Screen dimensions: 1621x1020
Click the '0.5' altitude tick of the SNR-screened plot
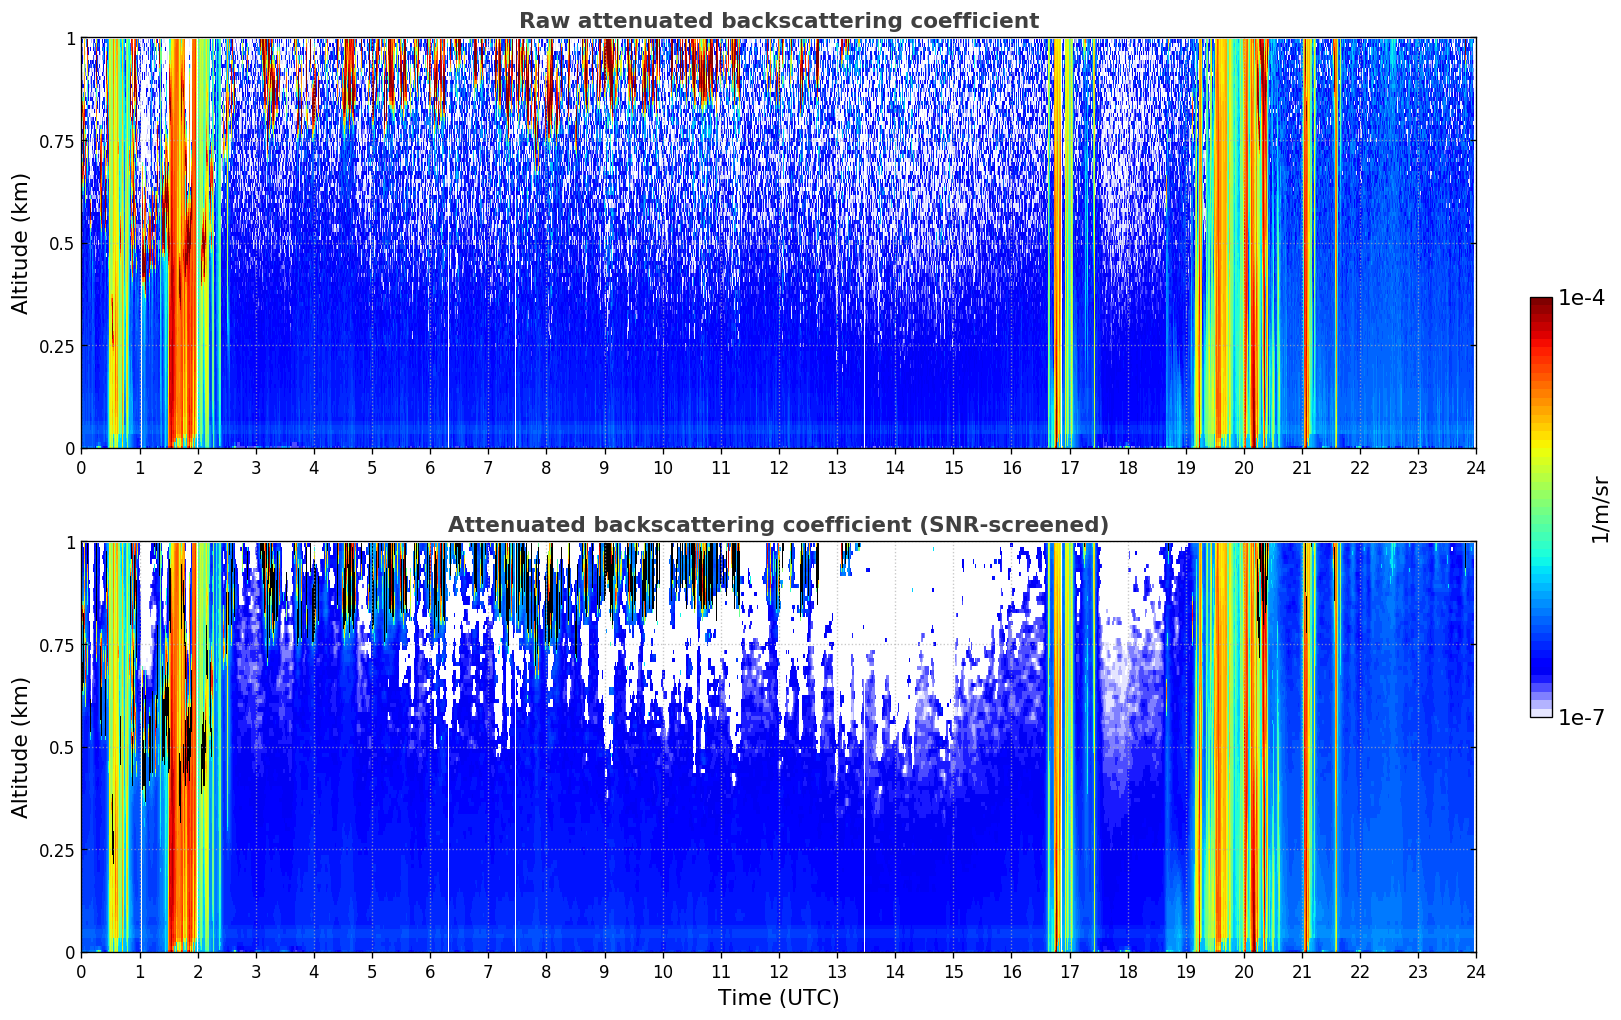click(x=62, y=747)
